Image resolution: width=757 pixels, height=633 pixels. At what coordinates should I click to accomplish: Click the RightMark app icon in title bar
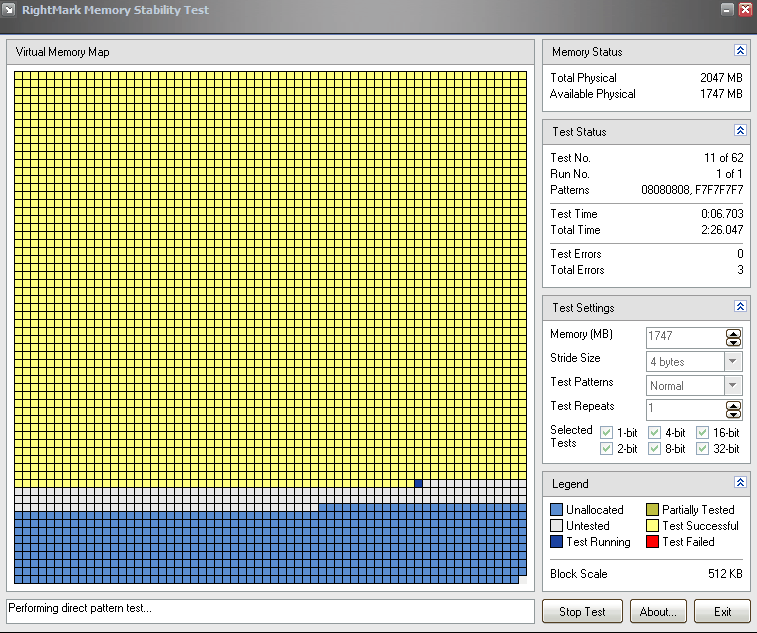(x=9, y=10)
